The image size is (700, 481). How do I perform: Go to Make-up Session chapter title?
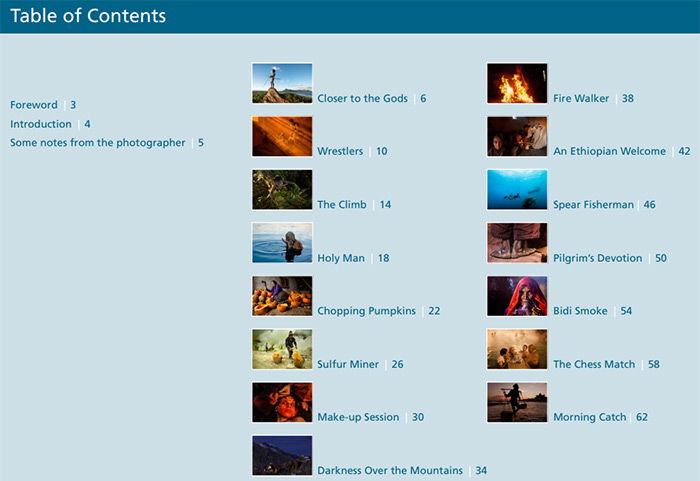(x=358, y=417)
